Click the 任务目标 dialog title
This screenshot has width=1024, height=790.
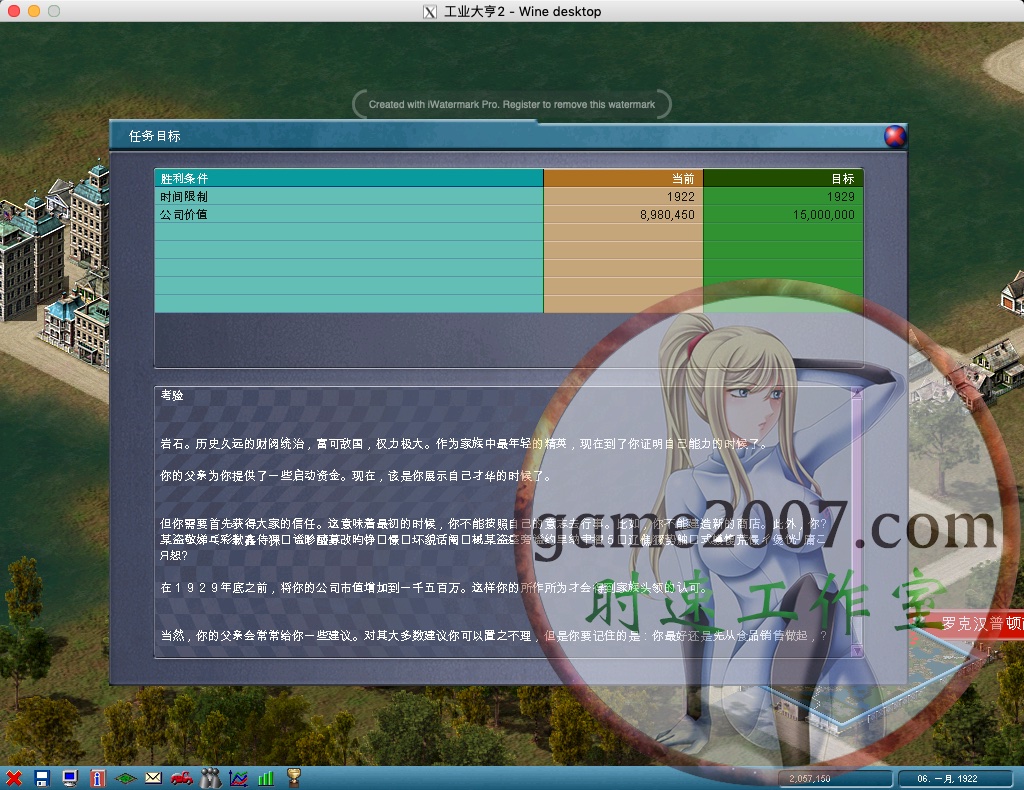pos(155,136)
